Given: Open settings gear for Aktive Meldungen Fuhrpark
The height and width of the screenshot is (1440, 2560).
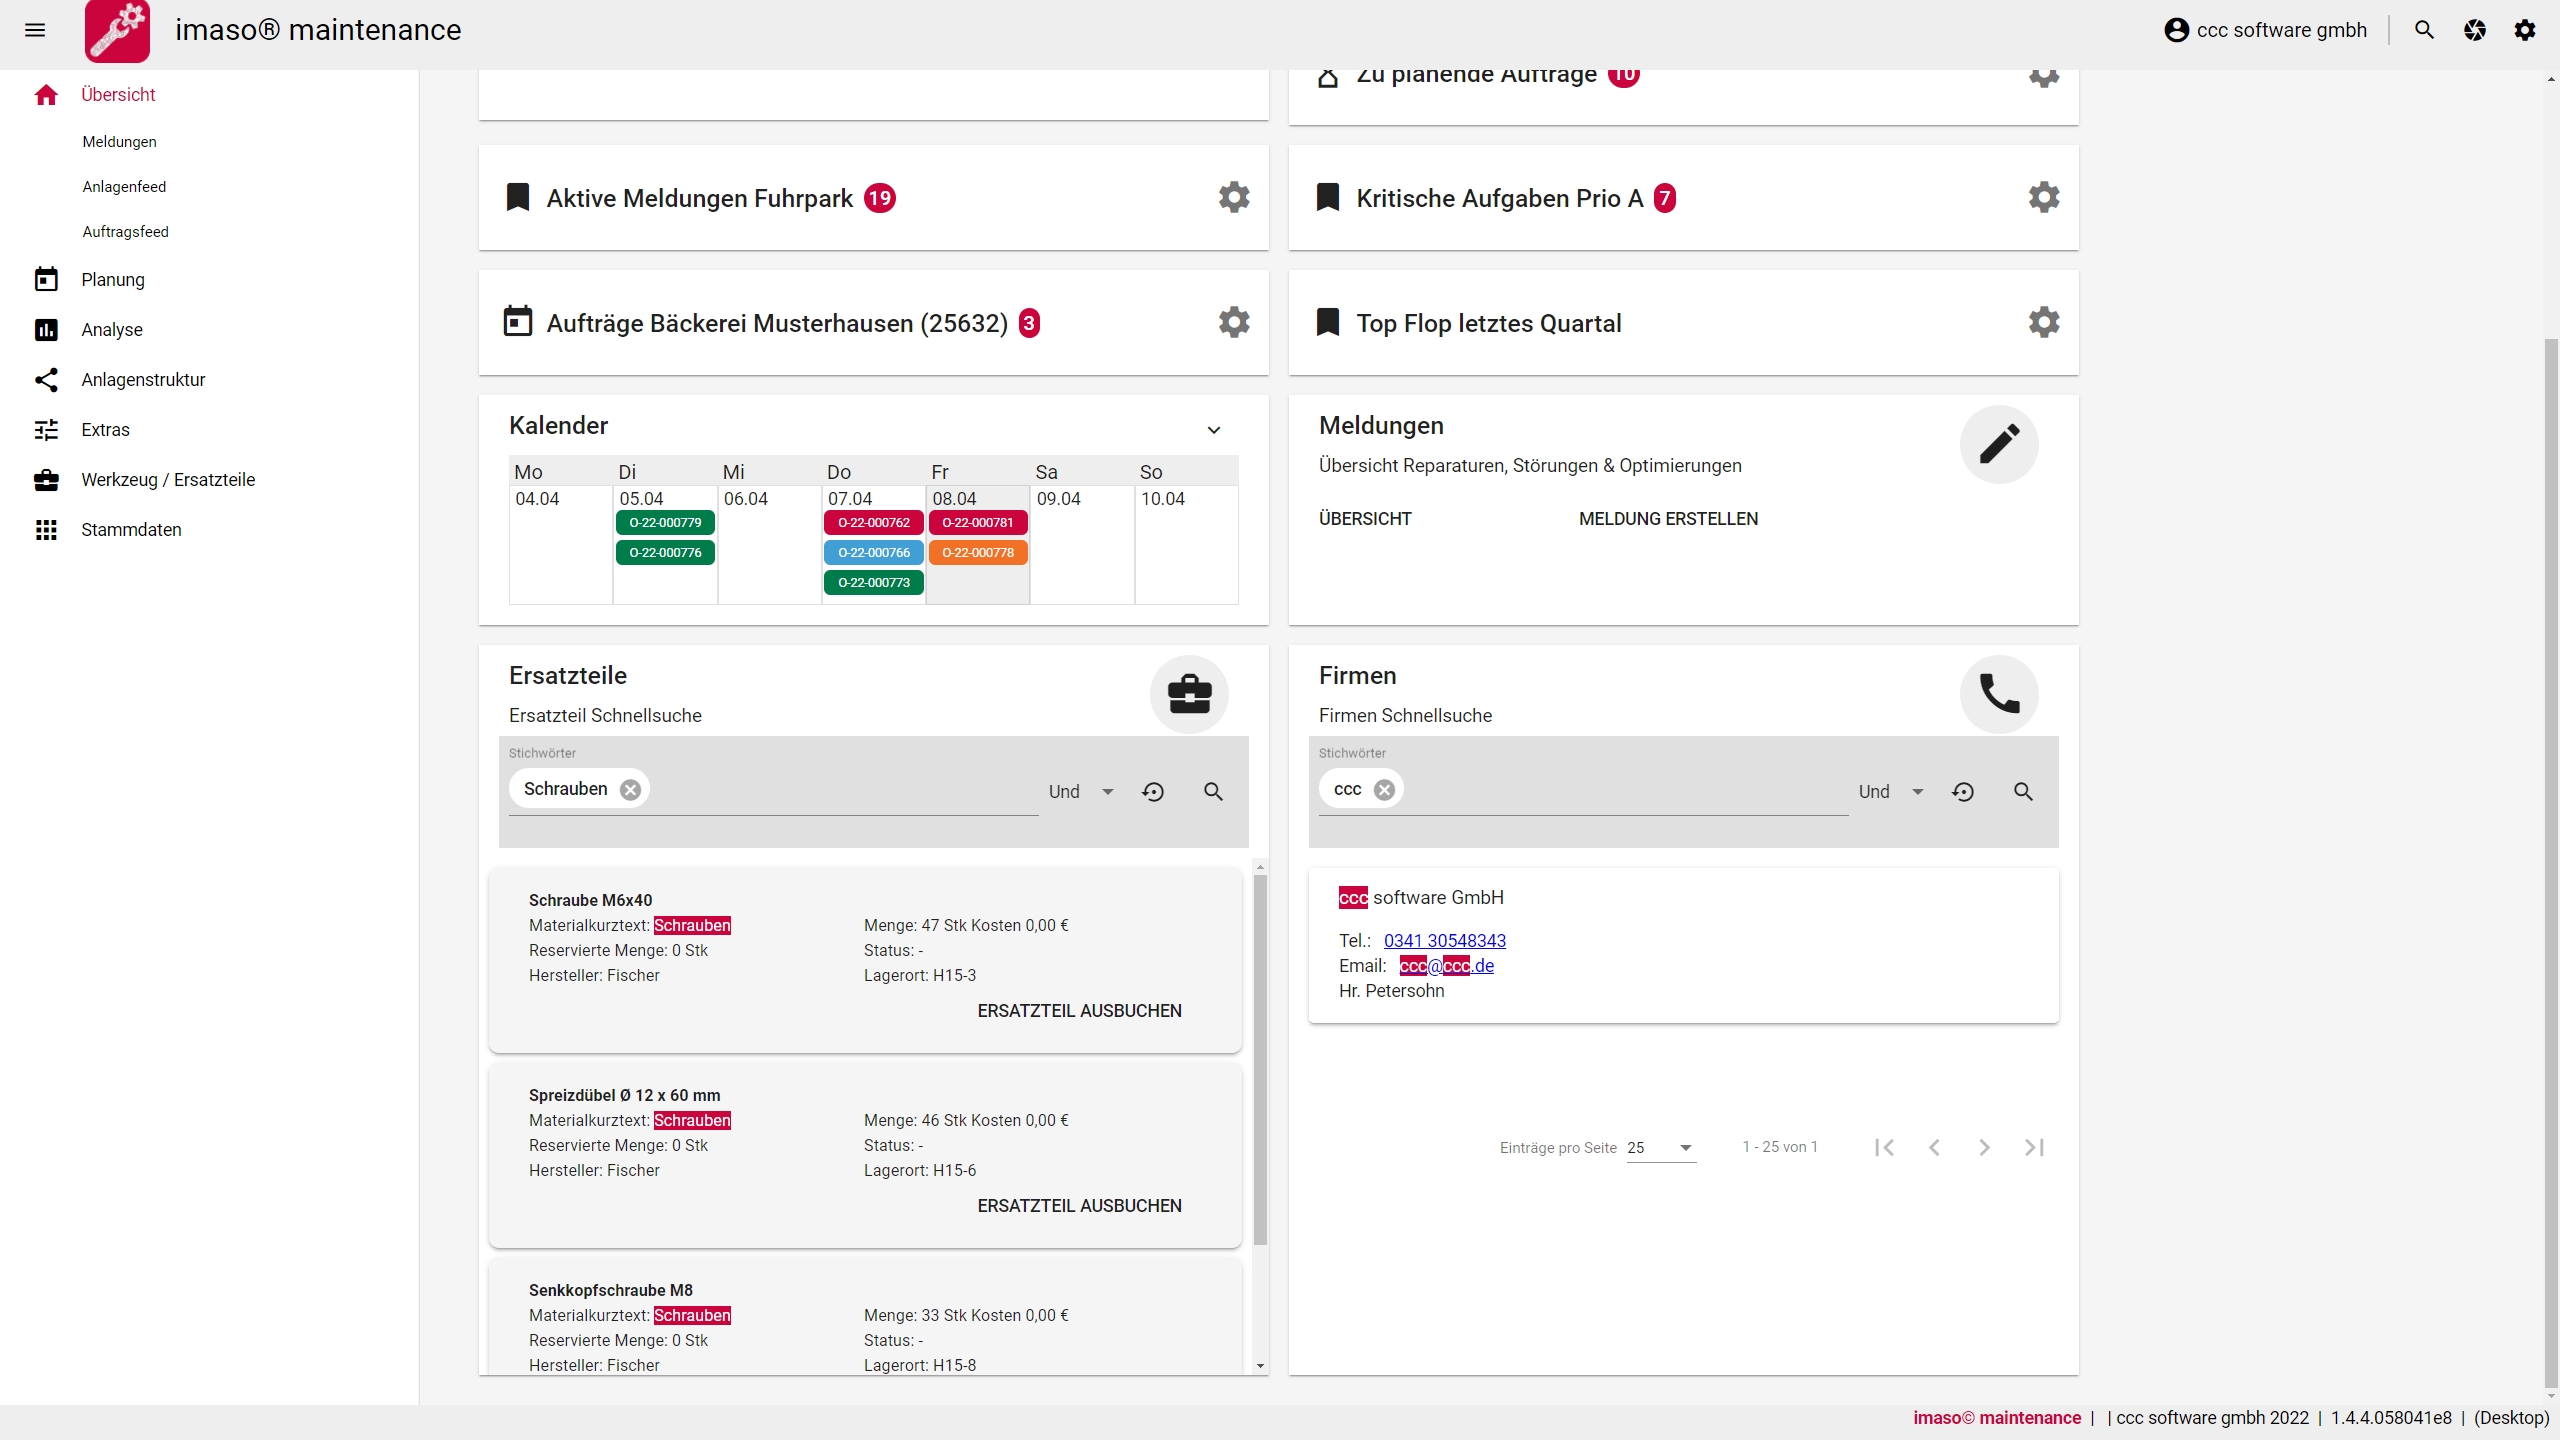Looking at the screenshot, I should 1234,197.
